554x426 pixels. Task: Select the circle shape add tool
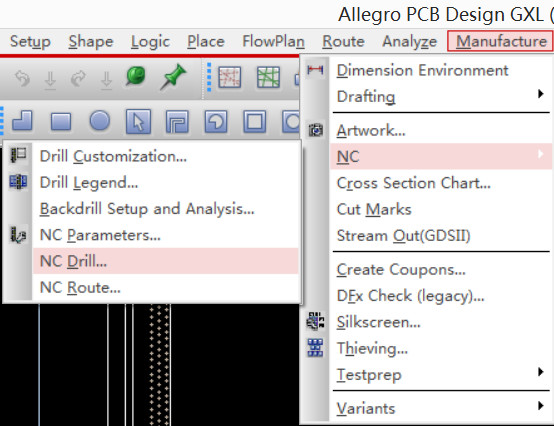100,121
